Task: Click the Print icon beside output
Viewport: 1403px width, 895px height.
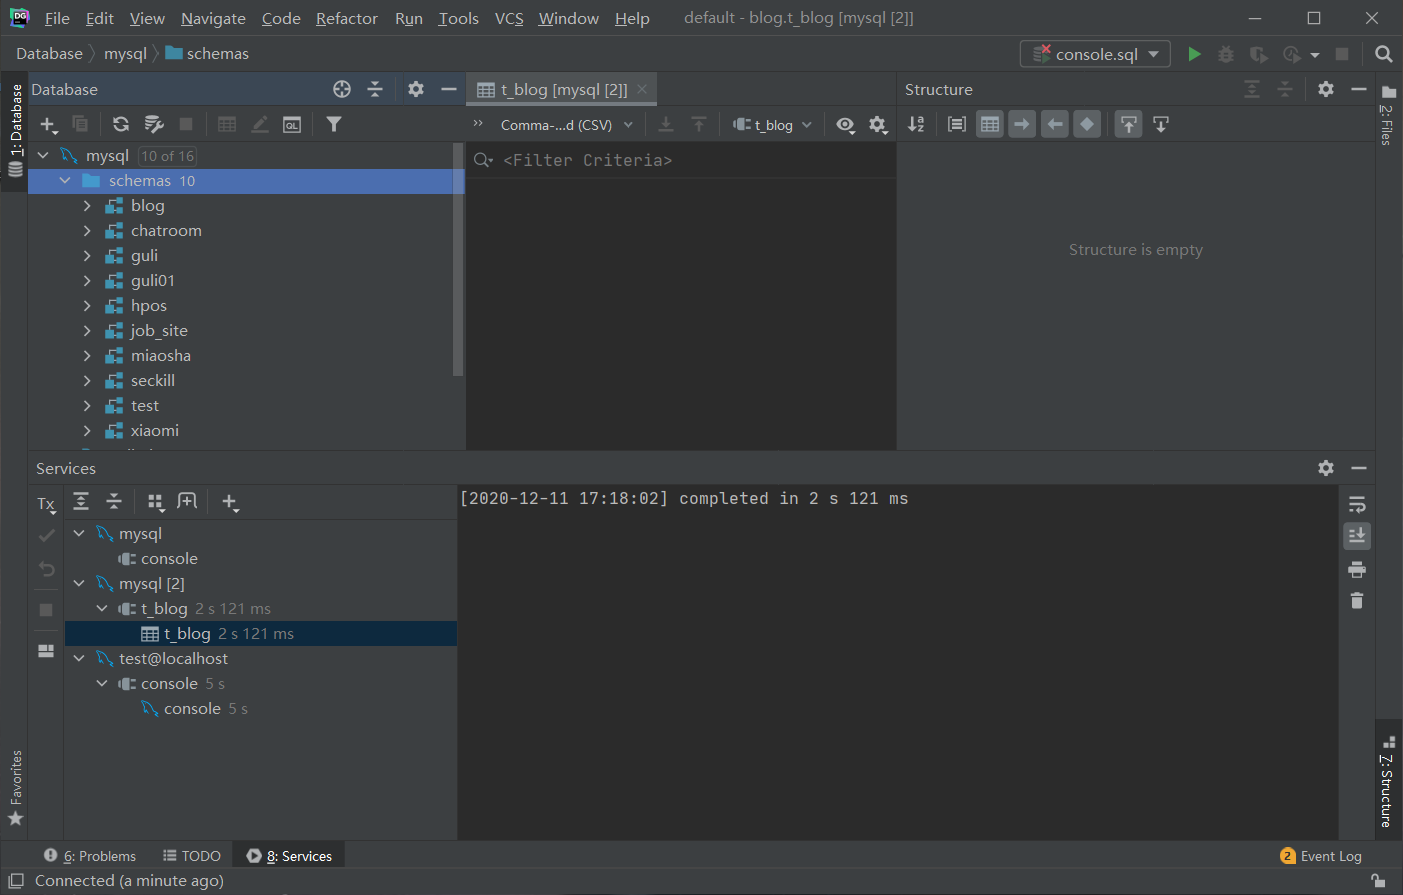Action: point(1357,569)
